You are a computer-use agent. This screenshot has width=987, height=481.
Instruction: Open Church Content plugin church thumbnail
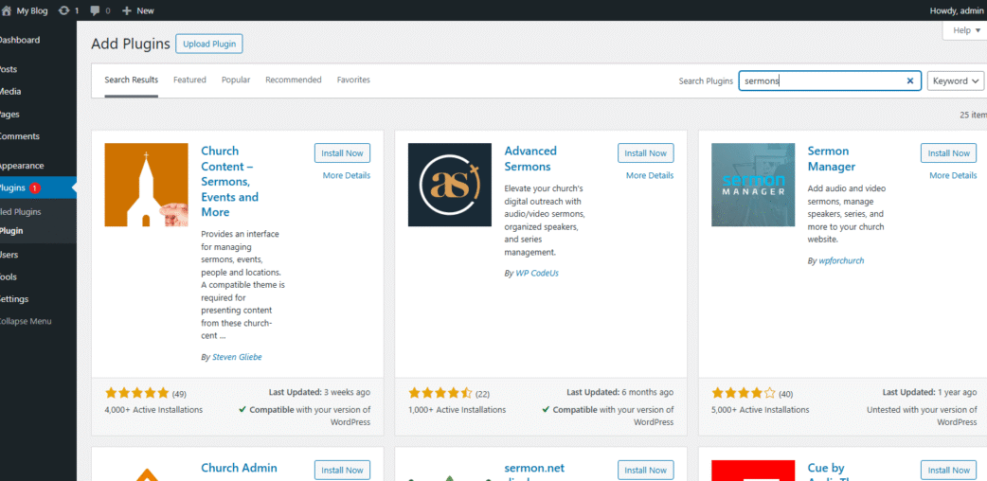(x=146, y=184)
